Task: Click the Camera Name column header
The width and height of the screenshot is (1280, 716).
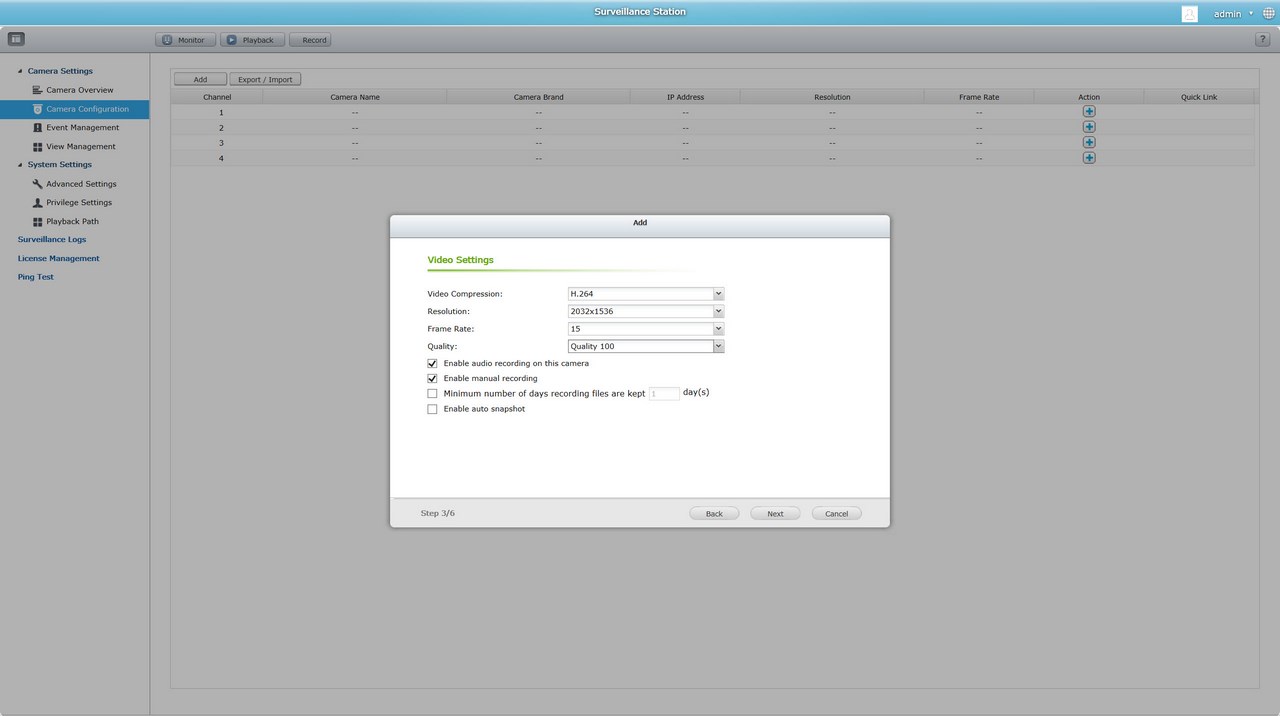Action: (x=355, y=97)
